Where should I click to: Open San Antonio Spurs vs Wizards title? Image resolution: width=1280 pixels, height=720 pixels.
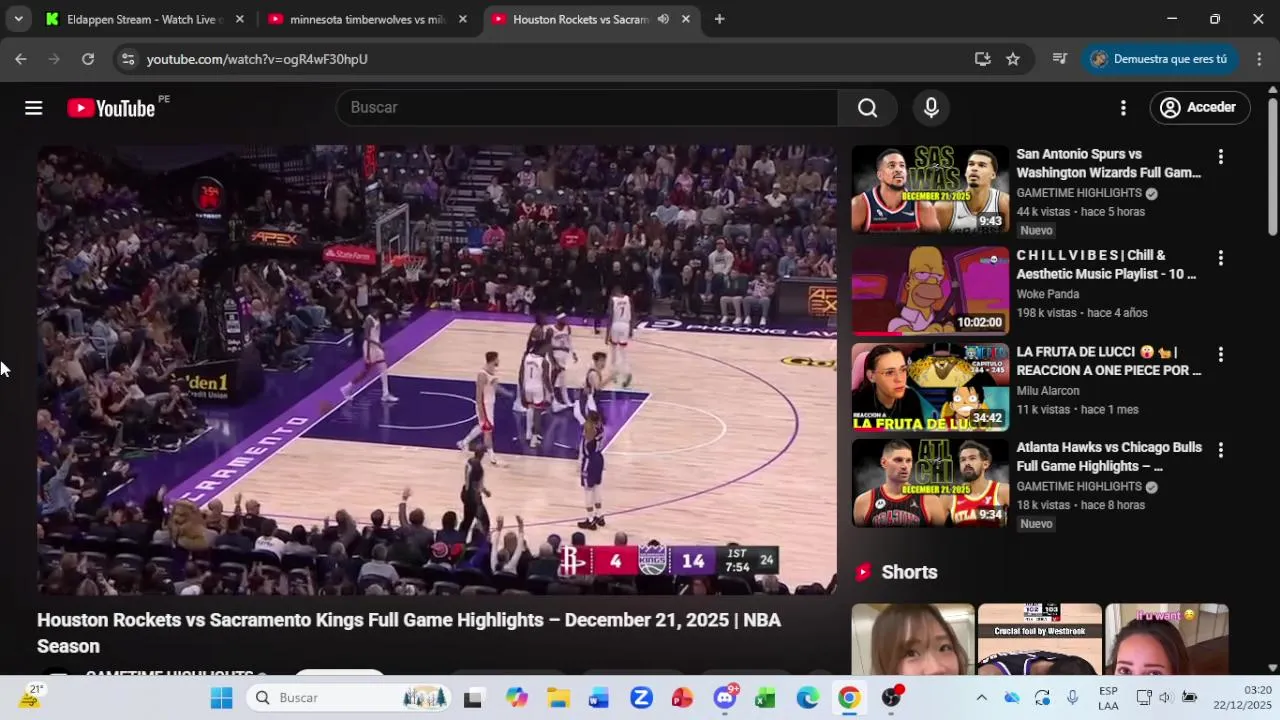tap(1109, 164)
